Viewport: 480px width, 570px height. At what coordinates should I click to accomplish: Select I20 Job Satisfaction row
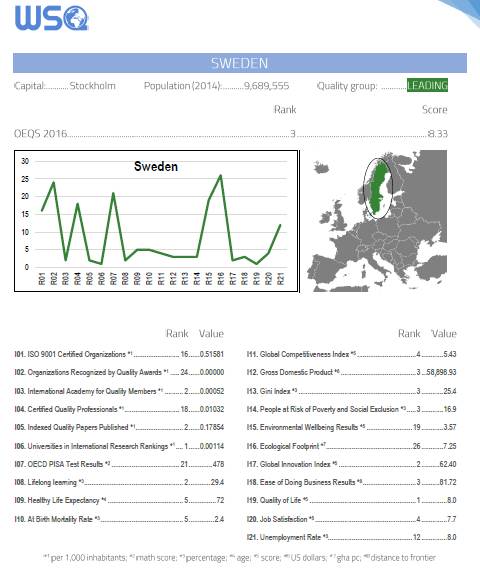(351, 519)
